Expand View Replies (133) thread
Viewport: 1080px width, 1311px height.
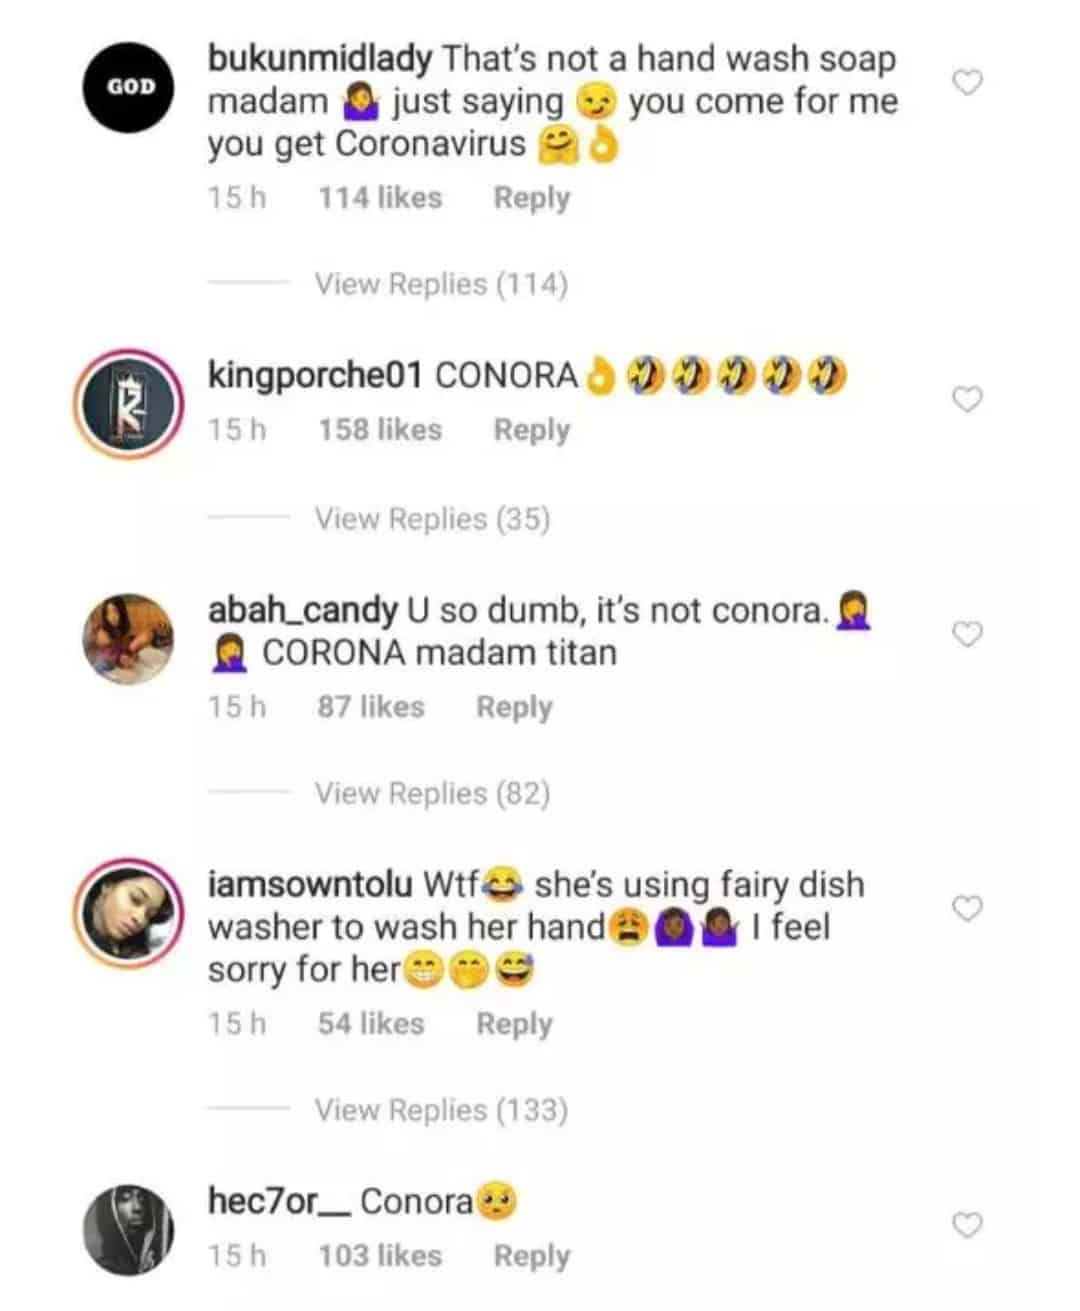point(441,1110)
